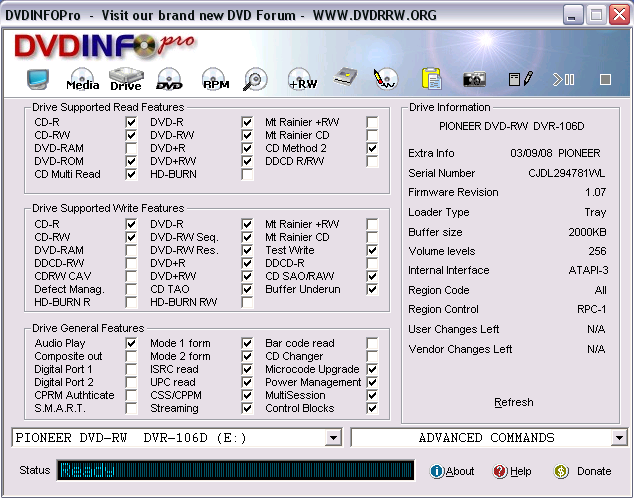Toggle the Streaming checkbox

click(247, 408)
